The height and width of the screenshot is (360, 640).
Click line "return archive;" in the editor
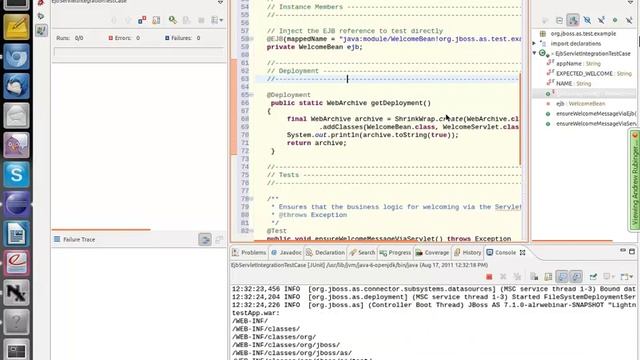pos(316,143)
